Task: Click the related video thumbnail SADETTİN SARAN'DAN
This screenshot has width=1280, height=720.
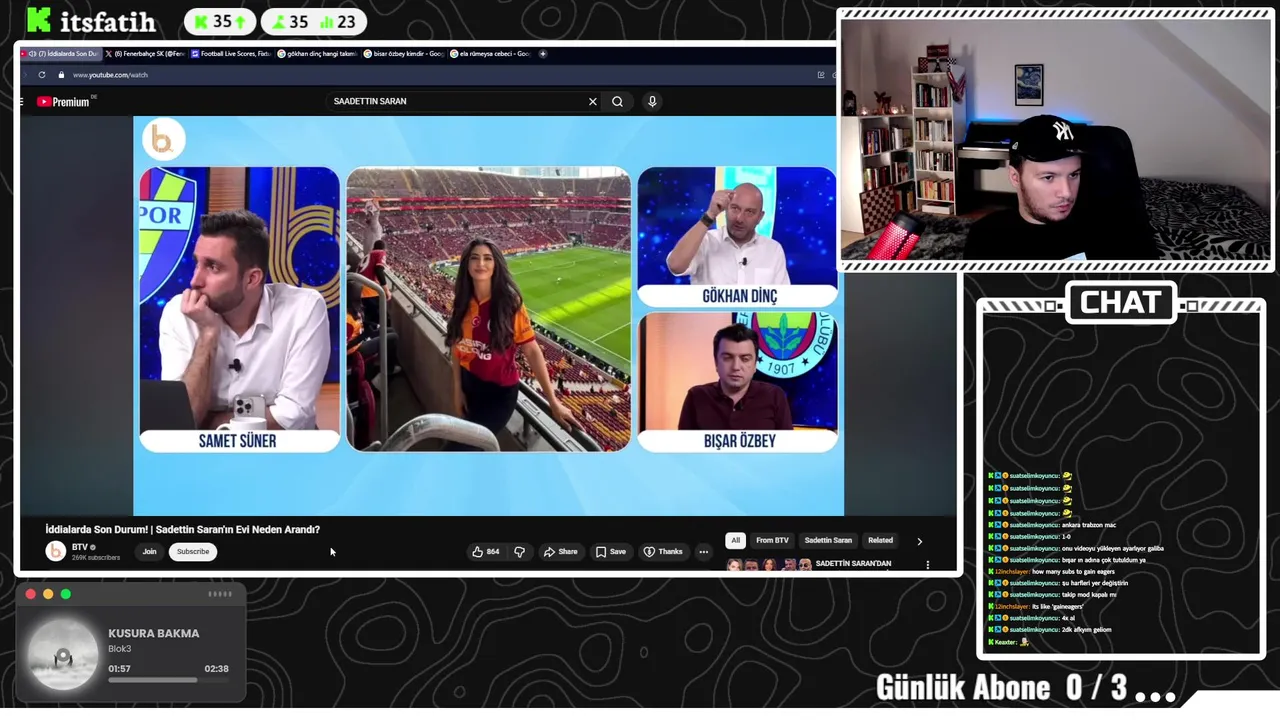Action: tap(770, 565)
